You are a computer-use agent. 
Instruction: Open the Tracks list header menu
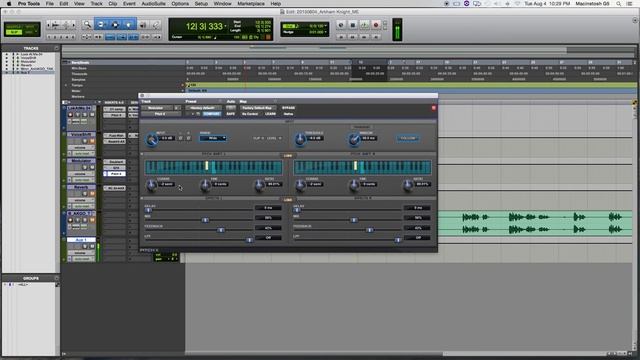[56, 48]
